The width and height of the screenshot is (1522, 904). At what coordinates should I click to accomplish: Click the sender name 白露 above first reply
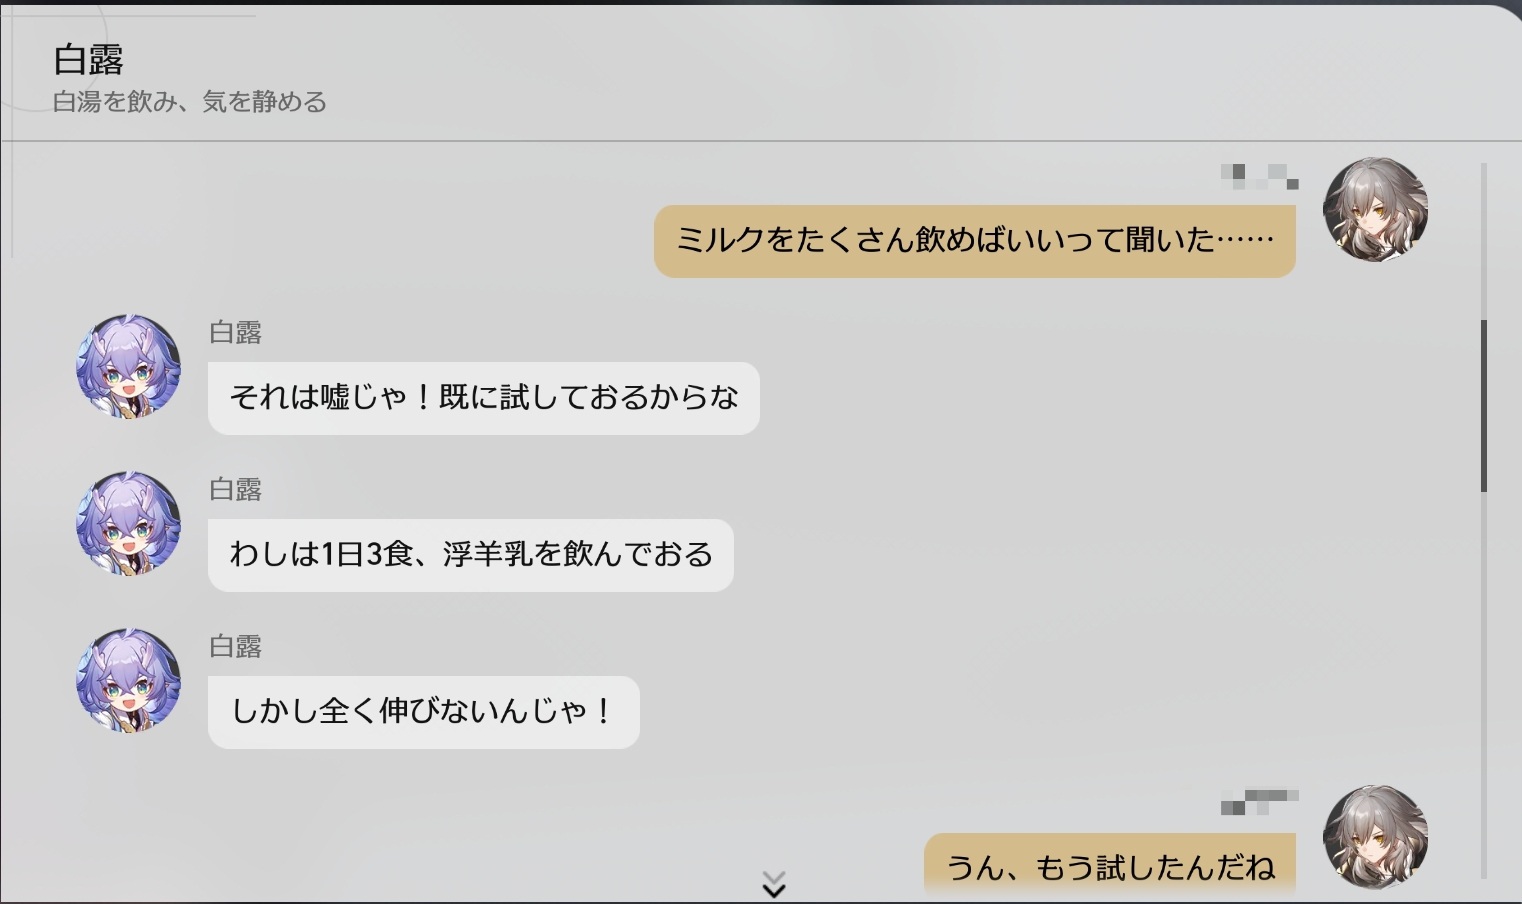[236, 333]
